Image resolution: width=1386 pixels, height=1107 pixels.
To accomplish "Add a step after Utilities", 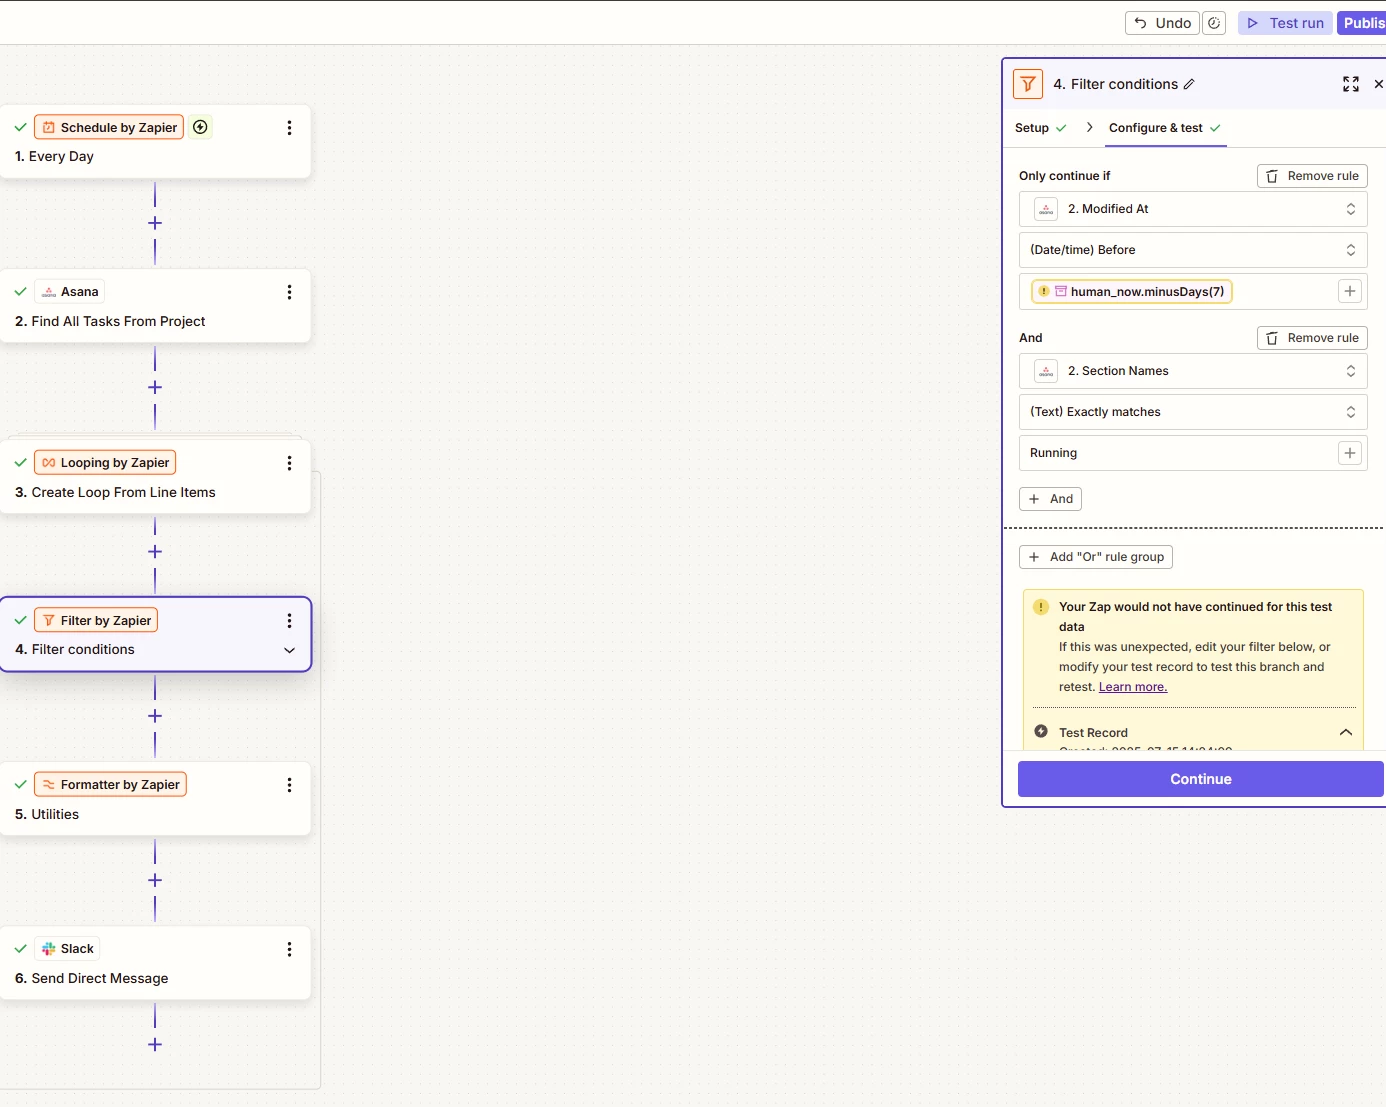I will click(155, 880).
